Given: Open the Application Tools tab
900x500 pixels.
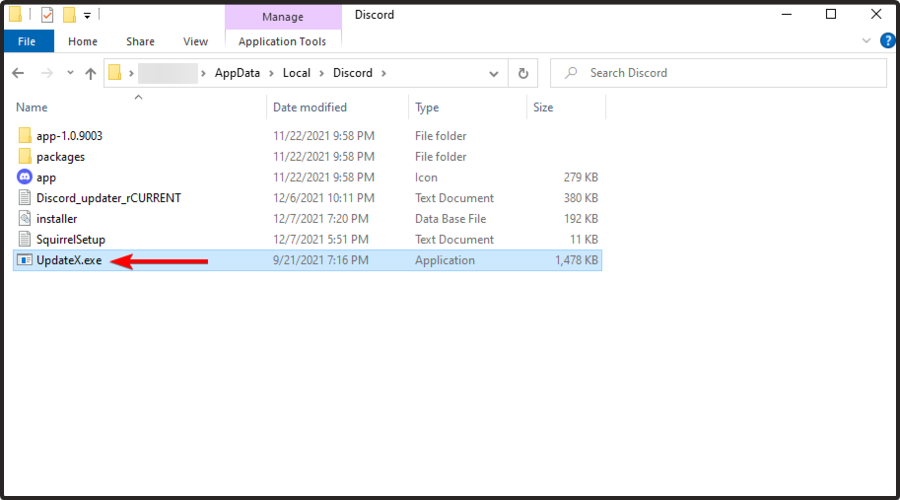Looking at the screenshot, I should (x=282, y=41).
